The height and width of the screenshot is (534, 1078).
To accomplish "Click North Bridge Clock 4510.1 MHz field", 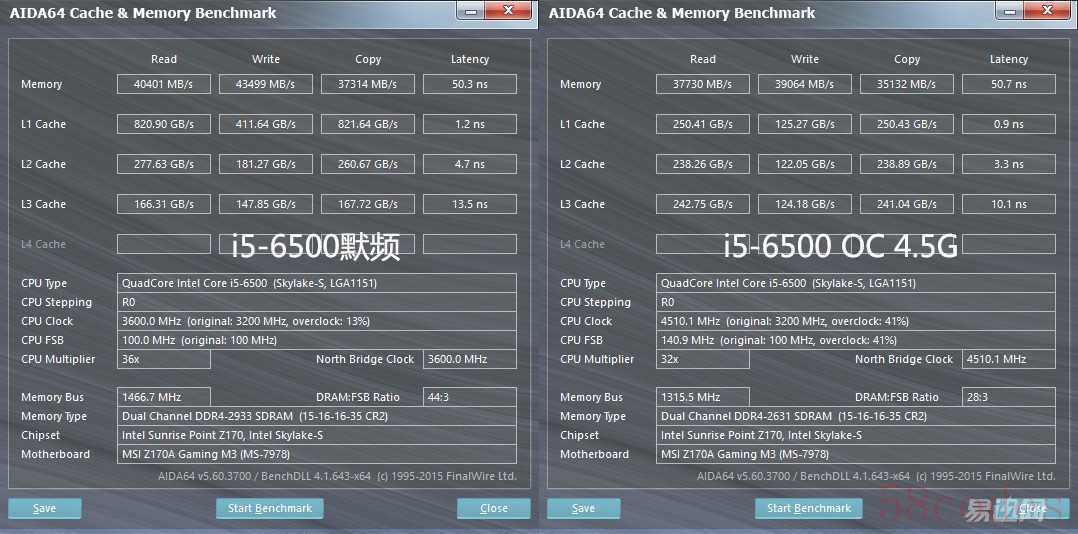I will pyautogui.click(x=1009, y=359).
